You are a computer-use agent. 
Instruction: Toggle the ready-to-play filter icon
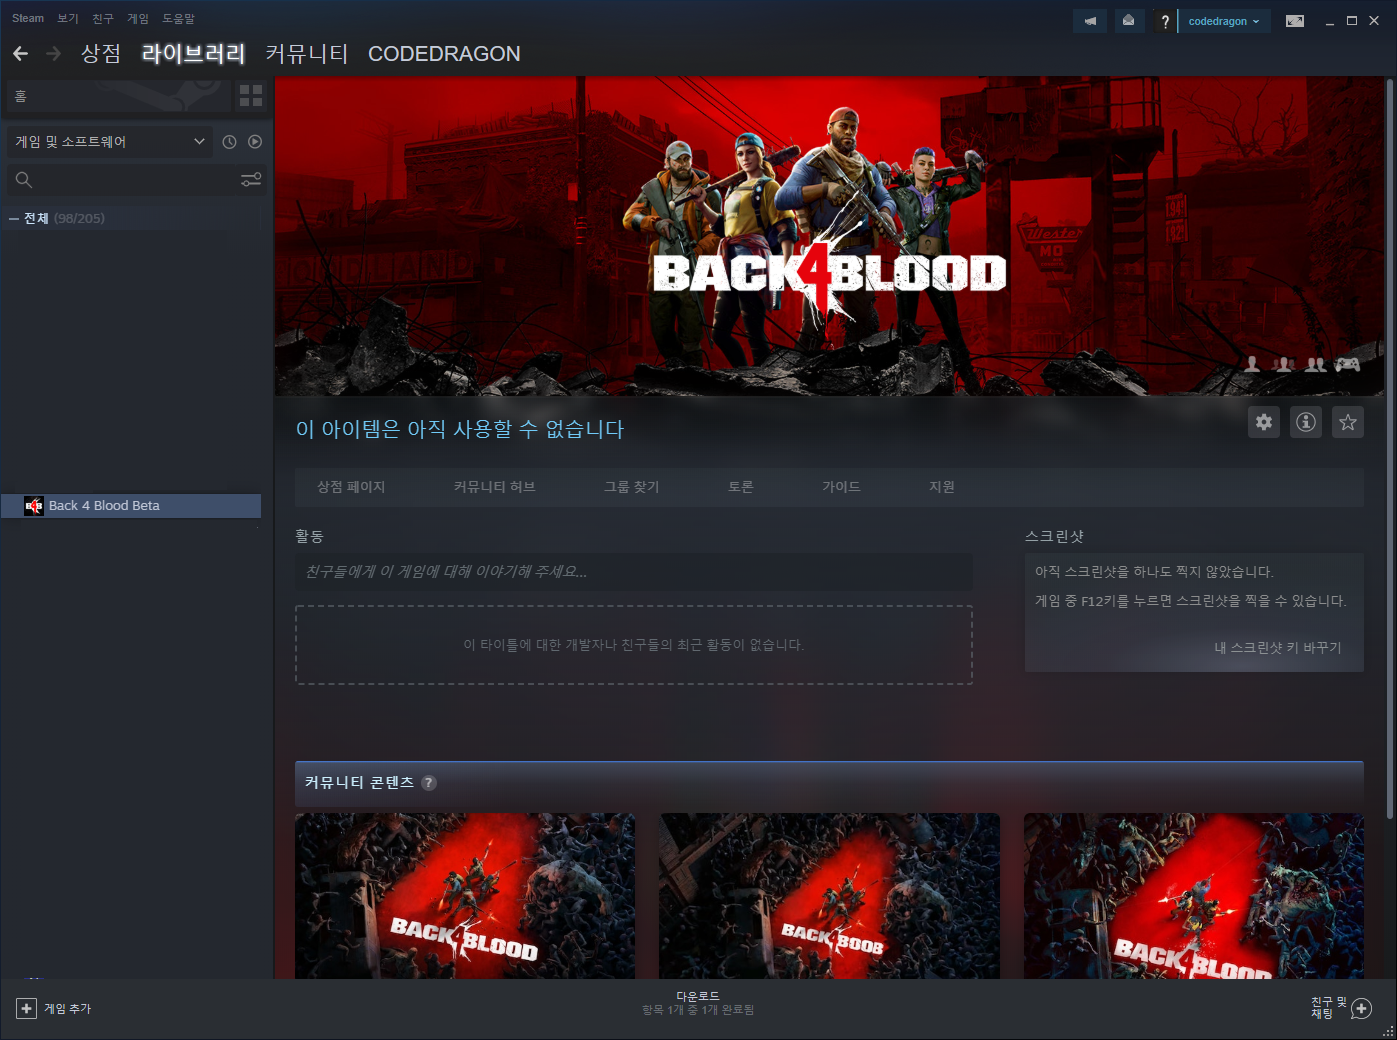[x=255, y=142]
